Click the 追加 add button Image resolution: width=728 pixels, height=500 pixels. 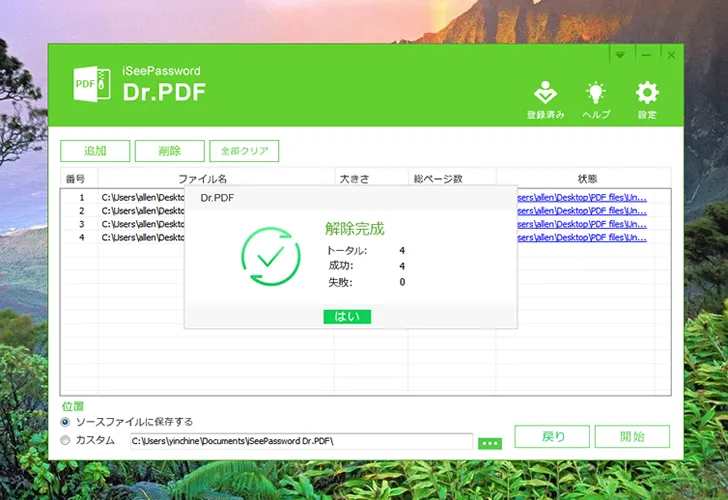click(95, 151)
